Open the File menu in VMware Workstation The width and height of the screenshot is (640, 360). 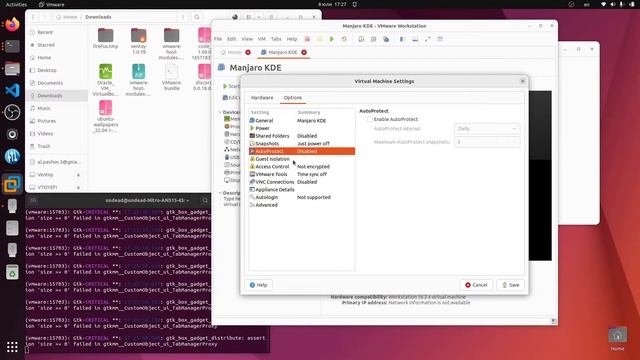click(x=218, y=39)
